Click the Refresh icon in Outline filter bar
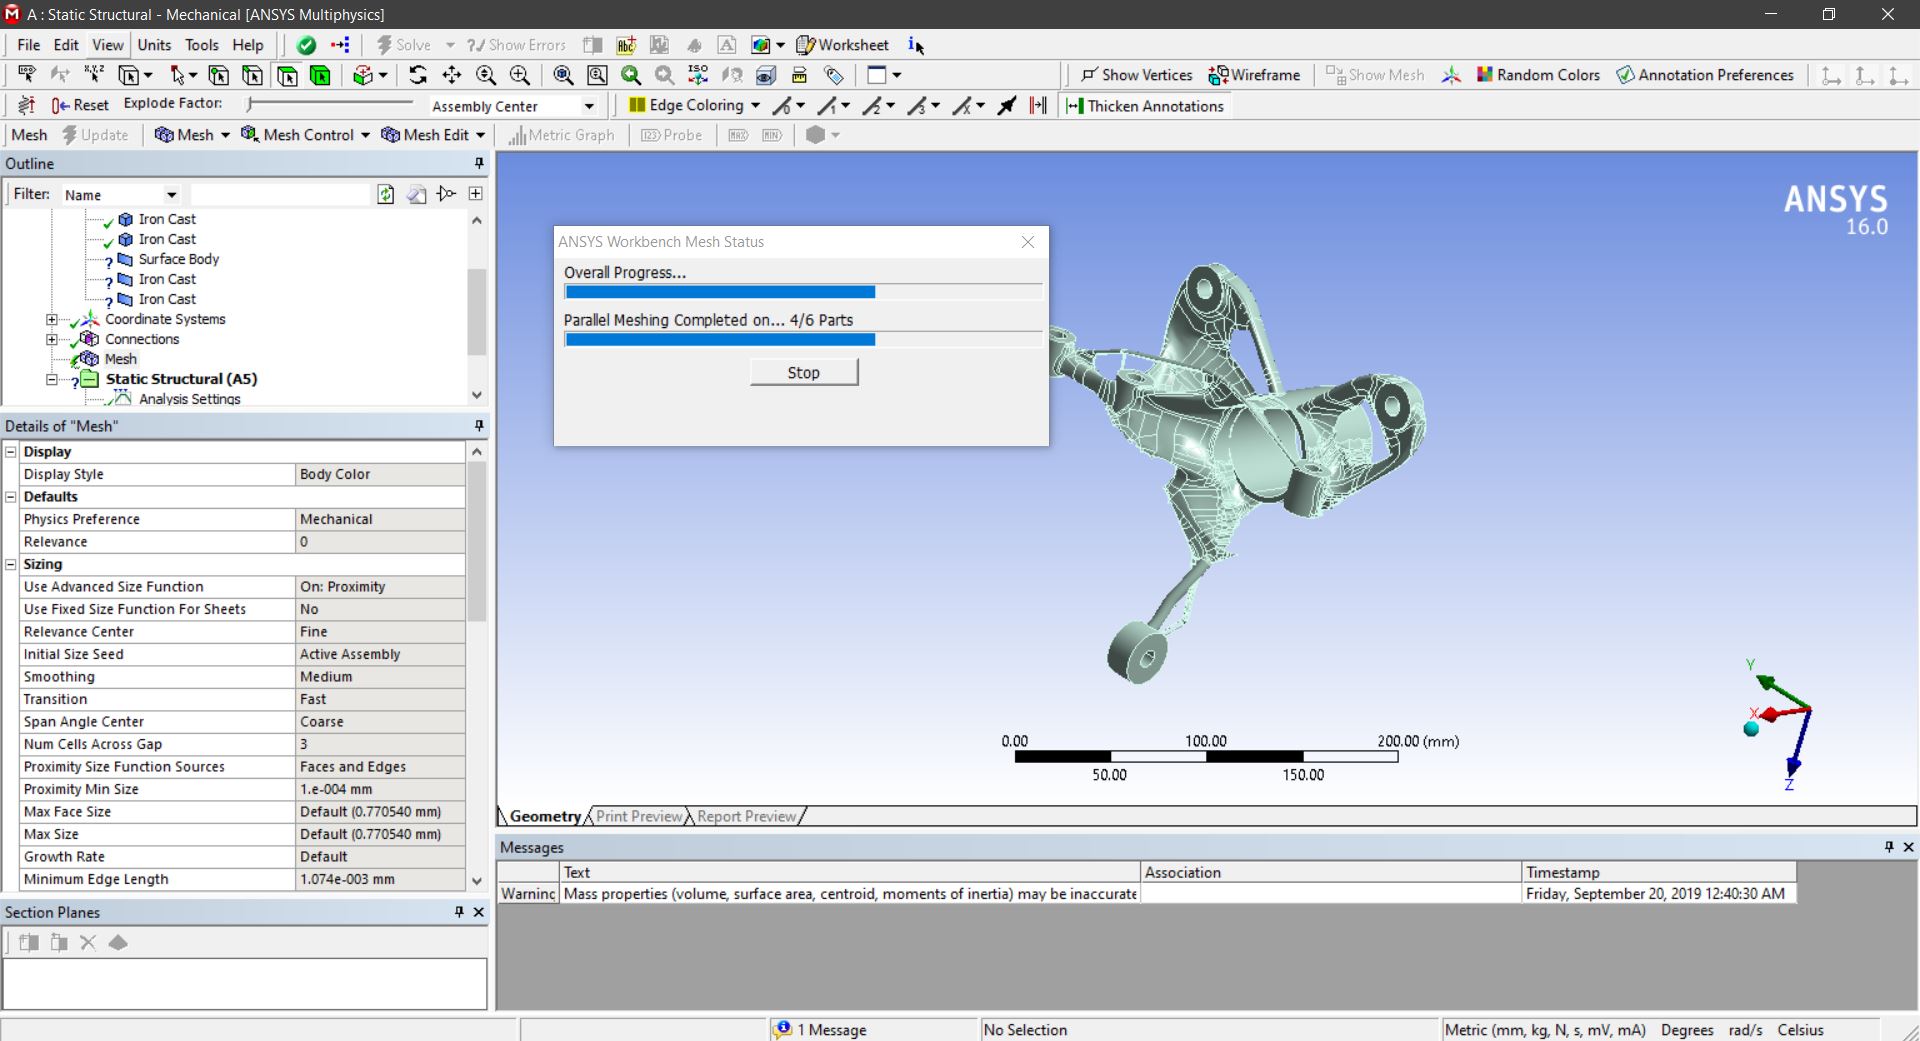This screenshot has height=1041, width=1920. 385,194
